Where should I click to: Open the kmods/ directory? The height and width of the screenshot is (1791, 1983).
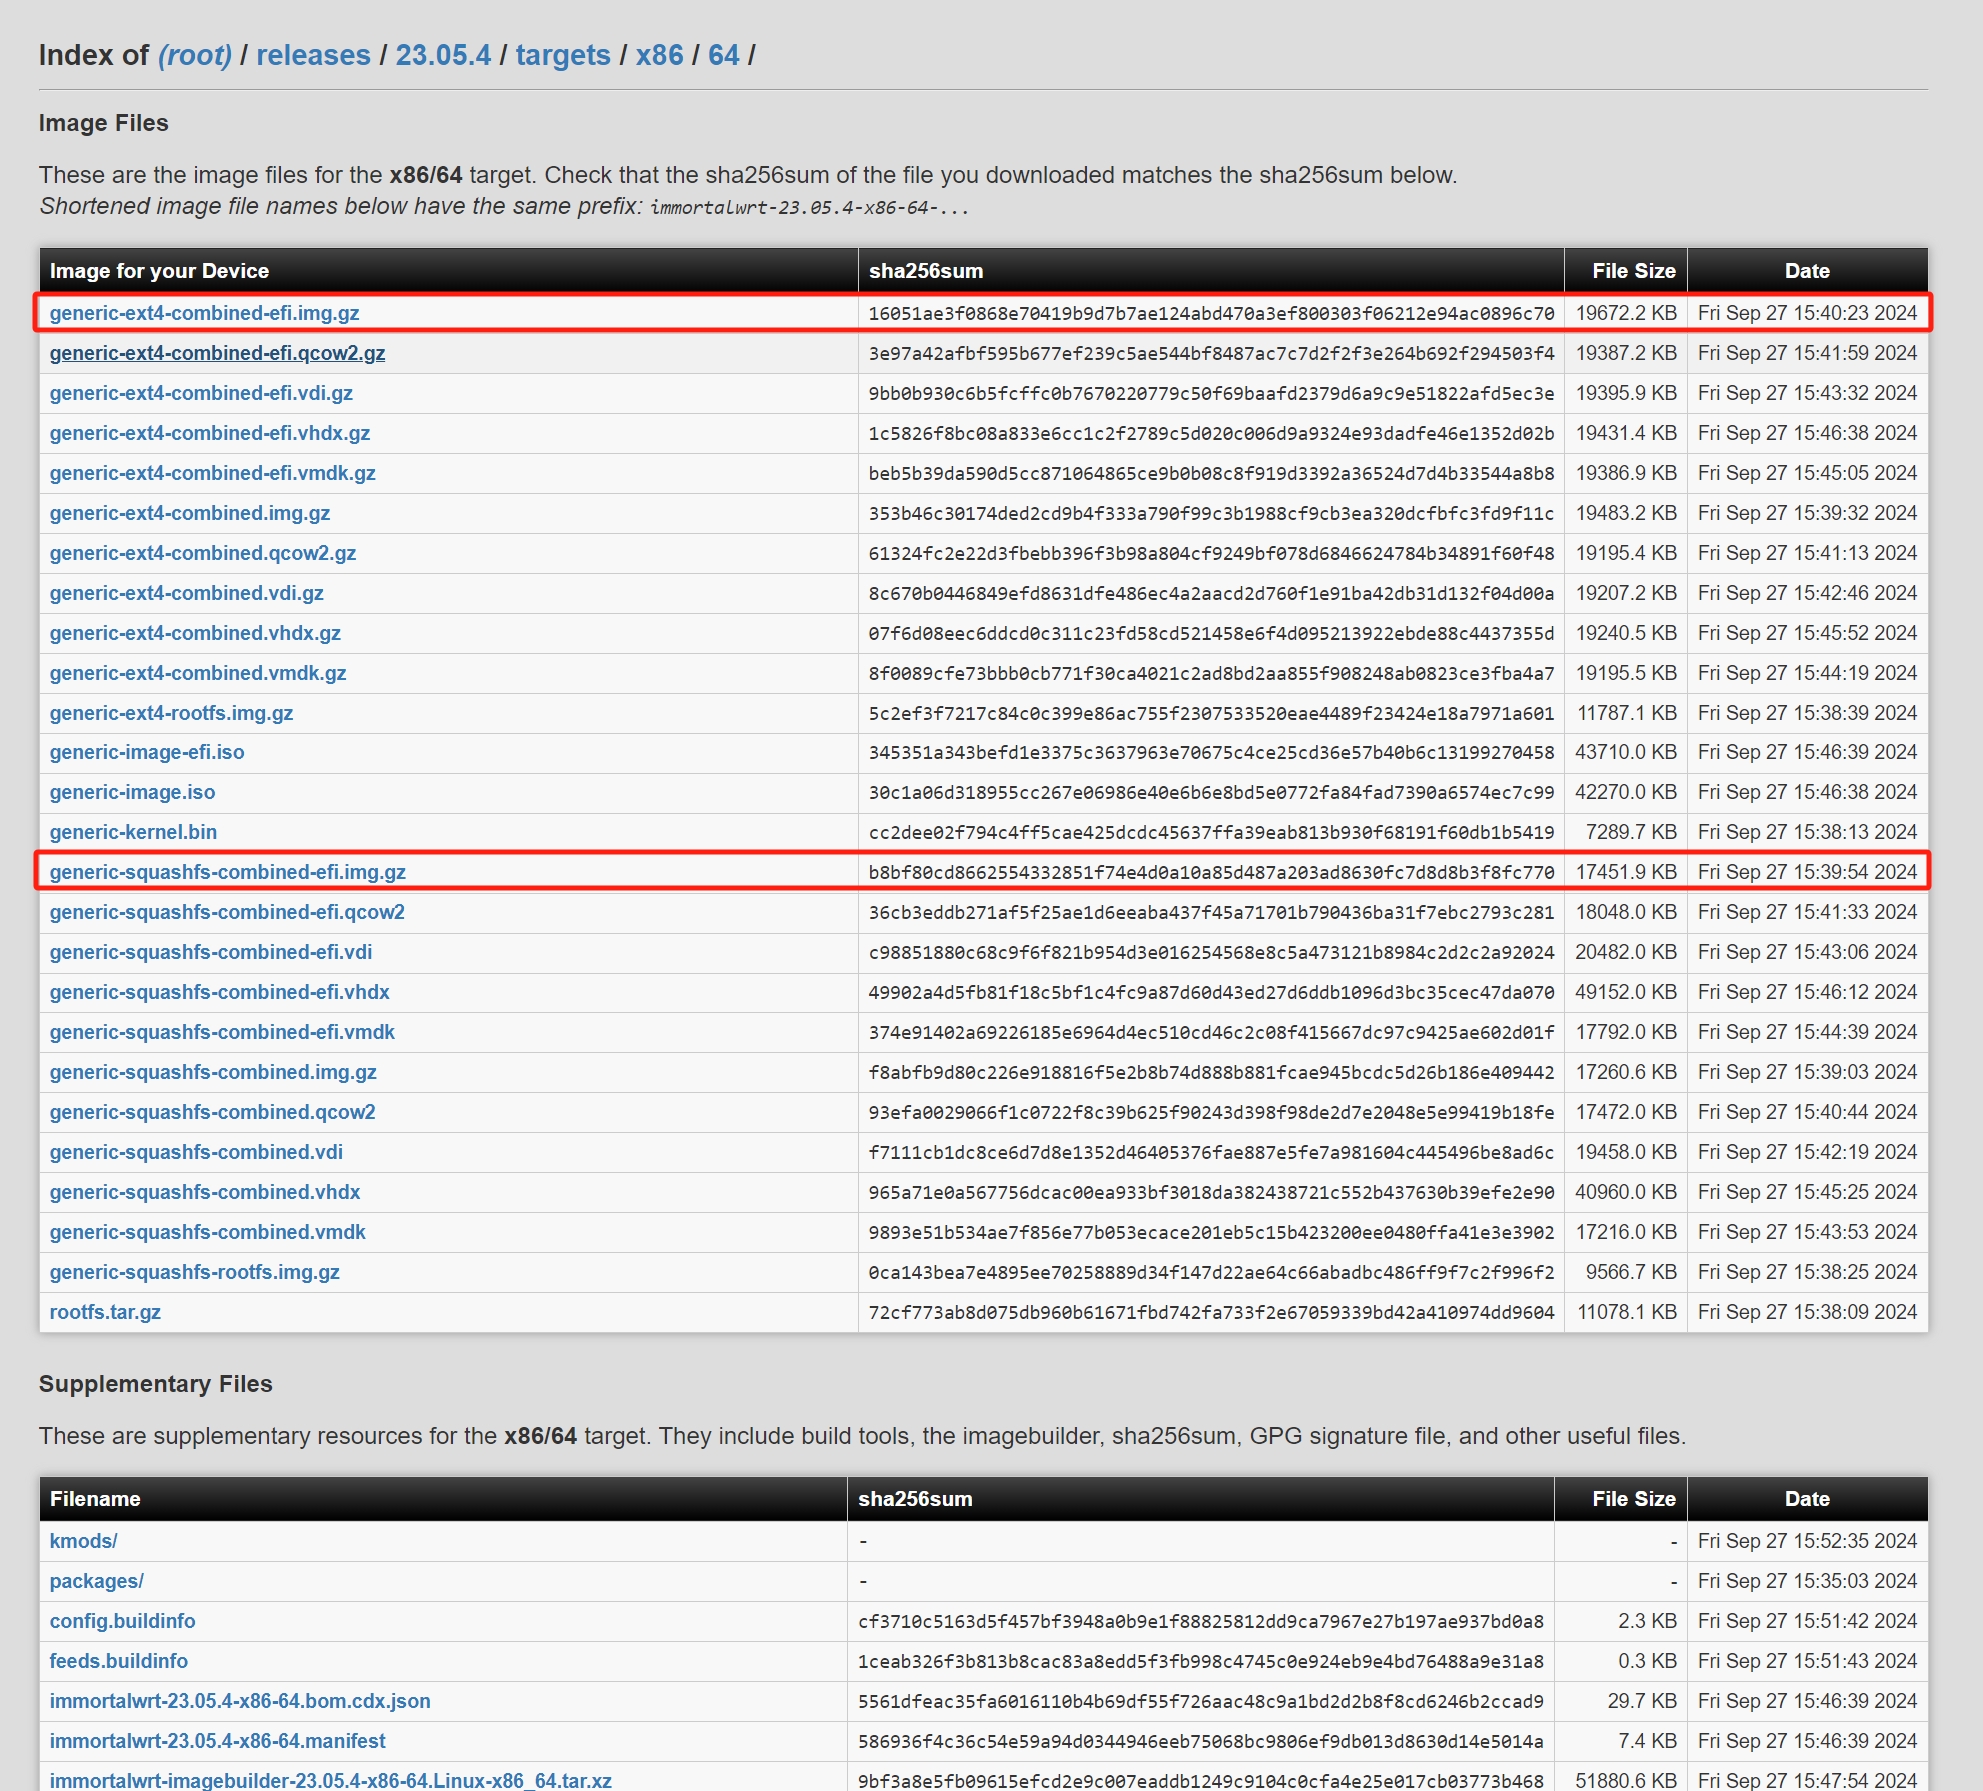pos(83,1541)
